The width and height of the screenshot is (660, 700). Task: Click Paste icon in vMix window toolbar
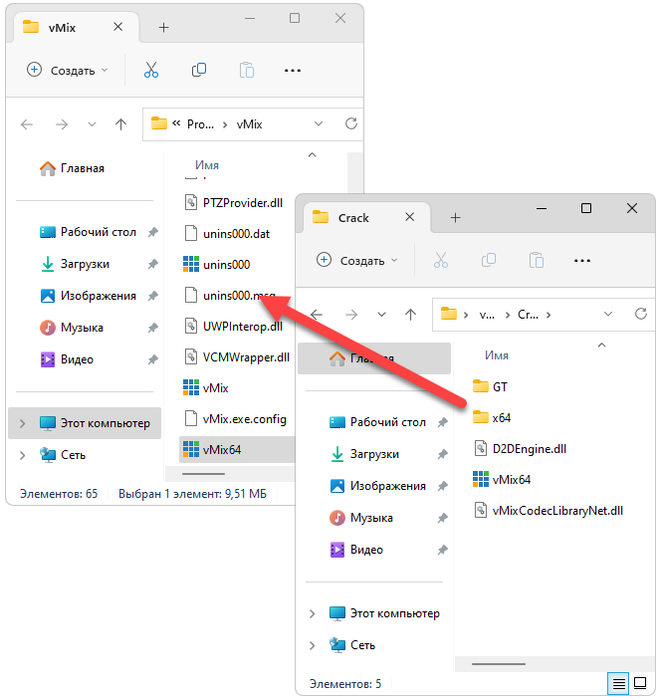point(246,70)
